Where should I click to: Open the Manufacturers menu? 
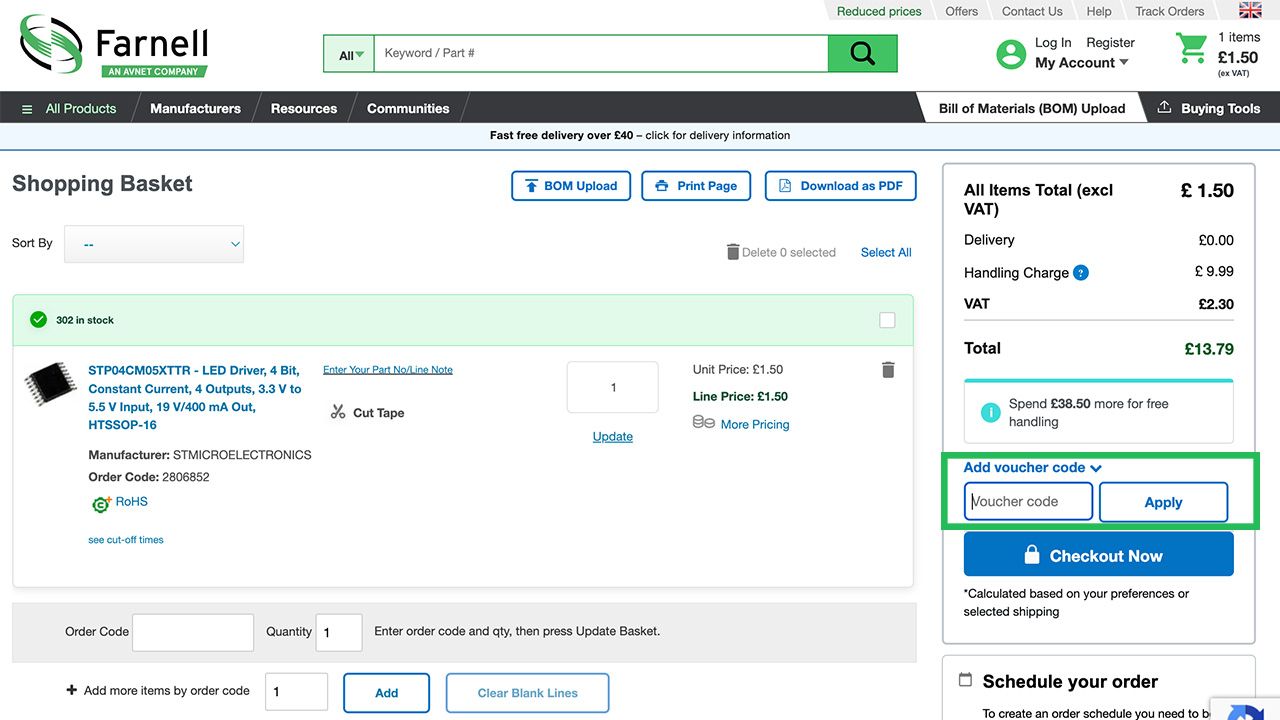click(x=195, y=108)
